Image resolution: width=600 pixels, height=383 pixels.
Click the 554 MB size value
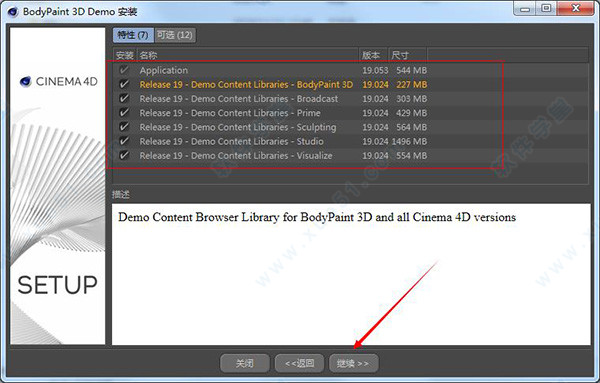411,155
